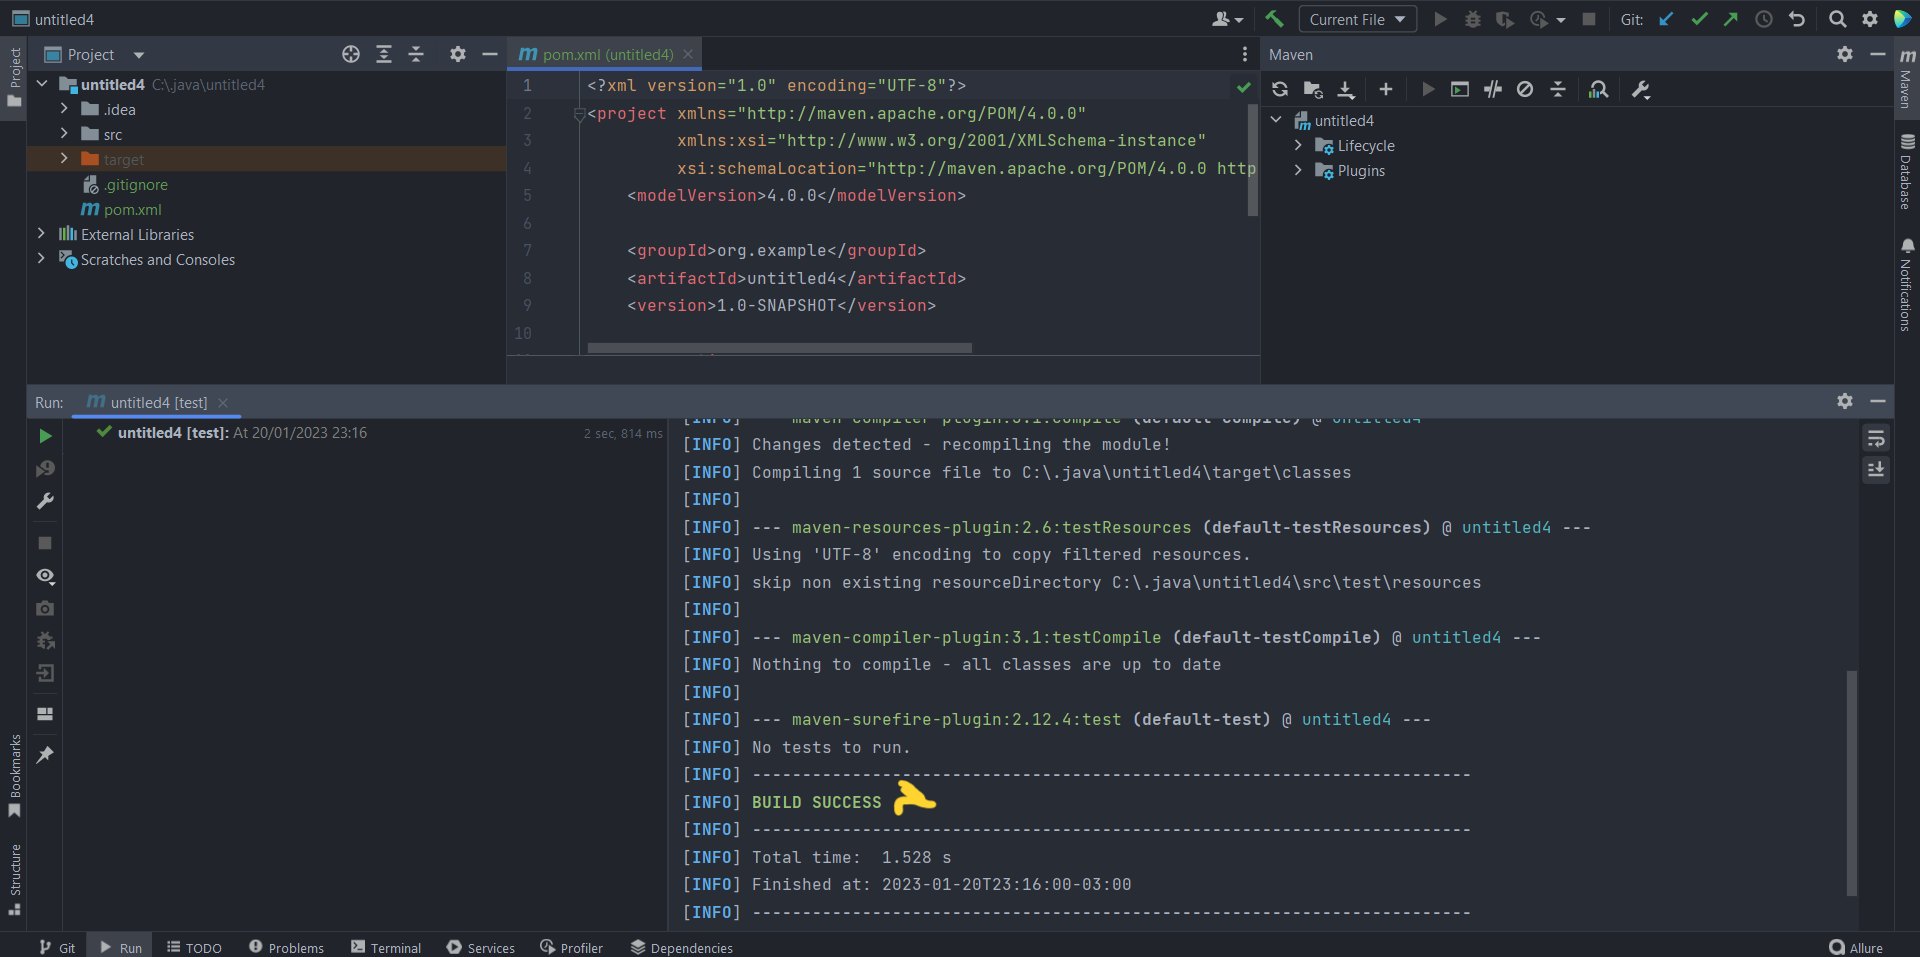The height and width of the screenshot is (957, 1920).
Task: Execute a Maven goal
Action: 1459,89
